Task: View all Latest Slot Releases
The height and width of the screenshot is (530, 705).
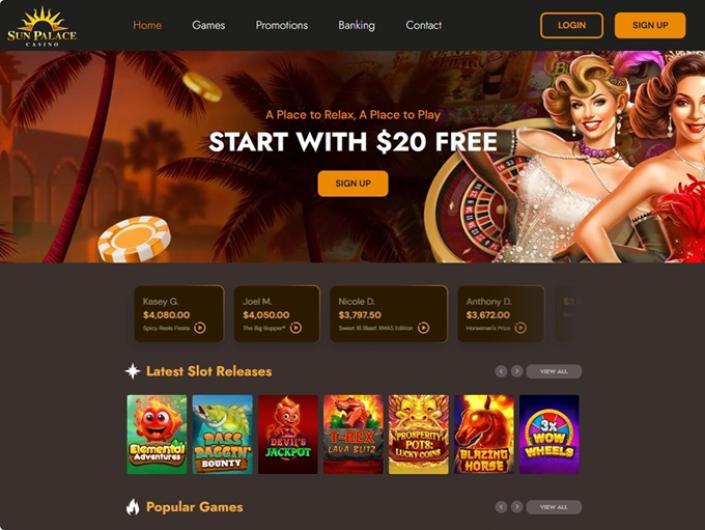Action: [554, 371]
